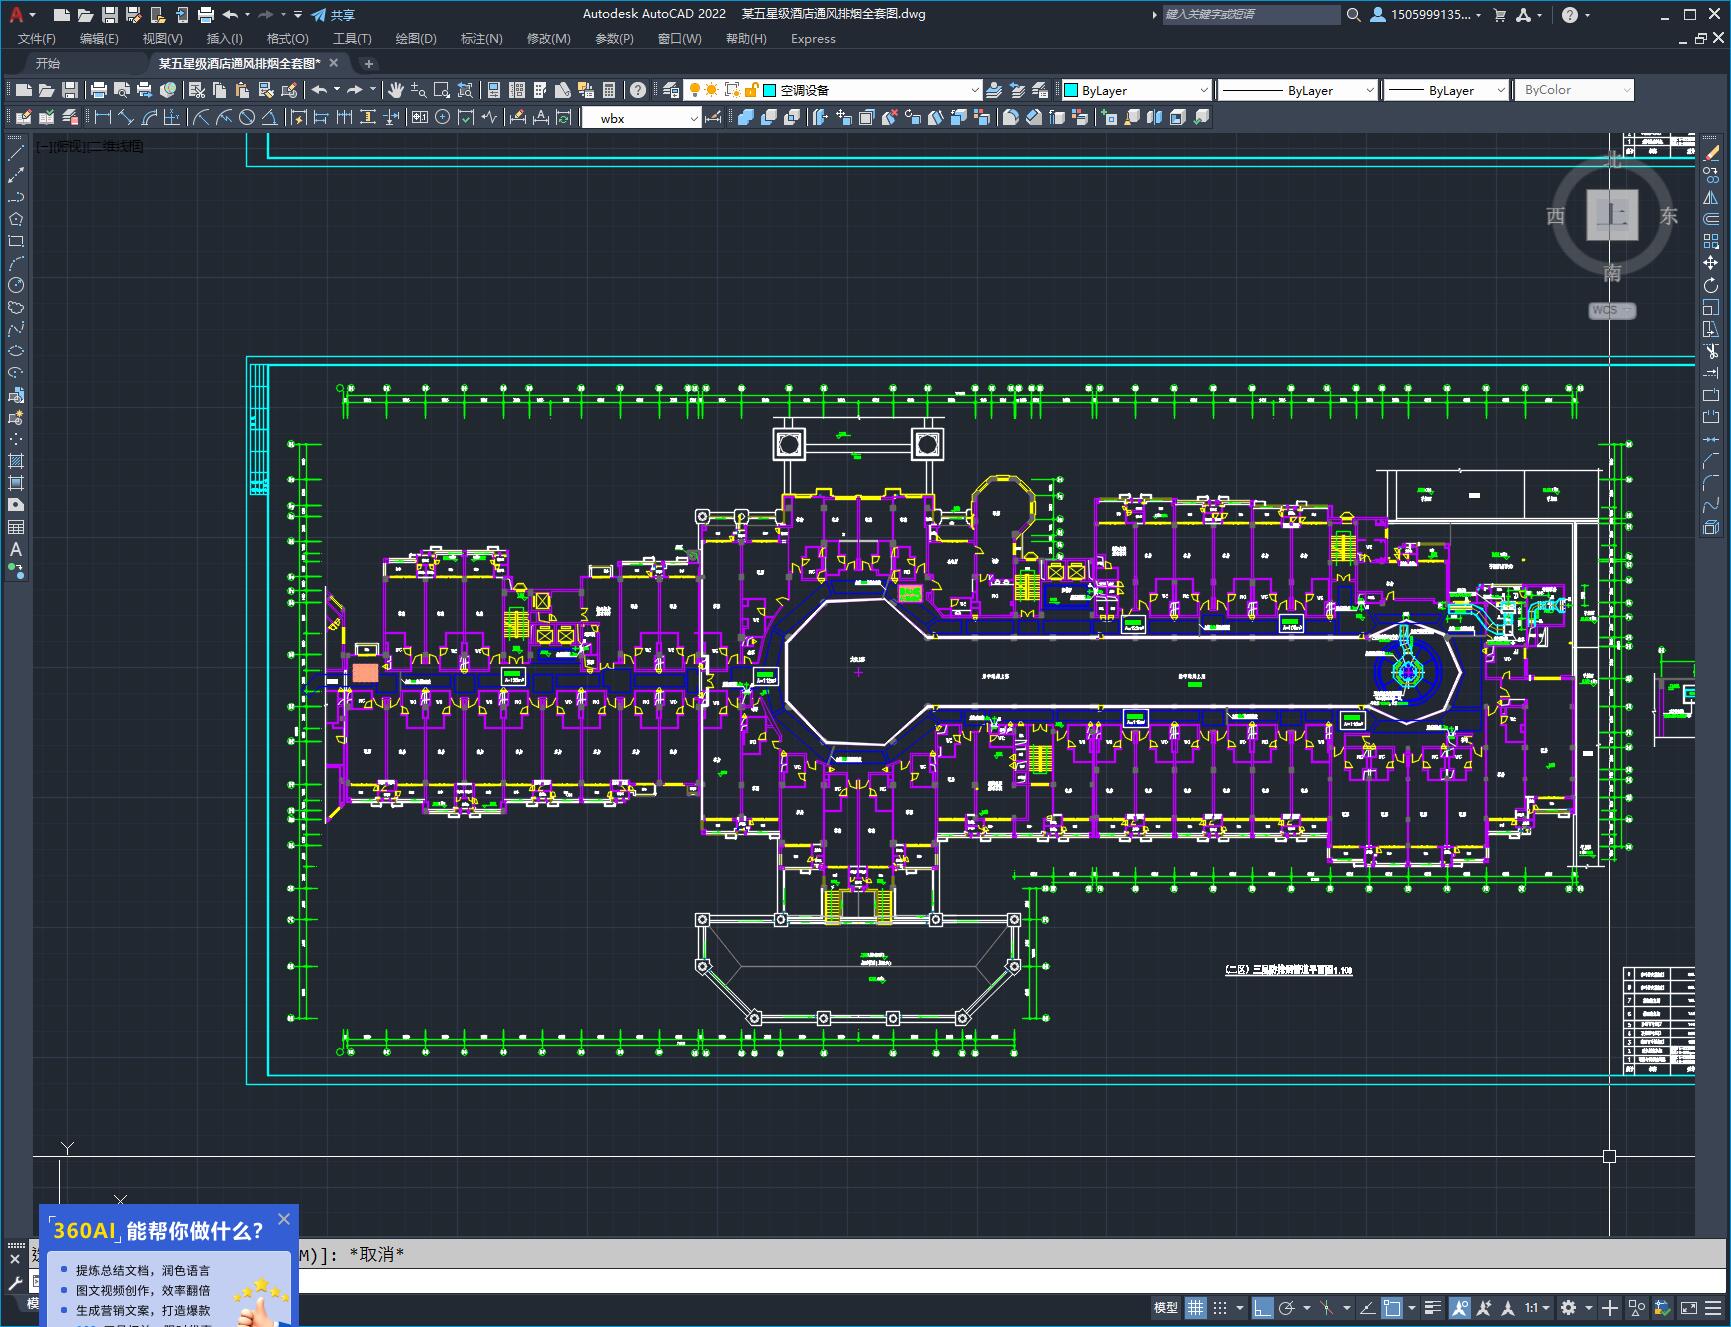This screenshot has width=1731, height=1327.
Task: Select the Hatch tool
Action: tap(16, 461)
